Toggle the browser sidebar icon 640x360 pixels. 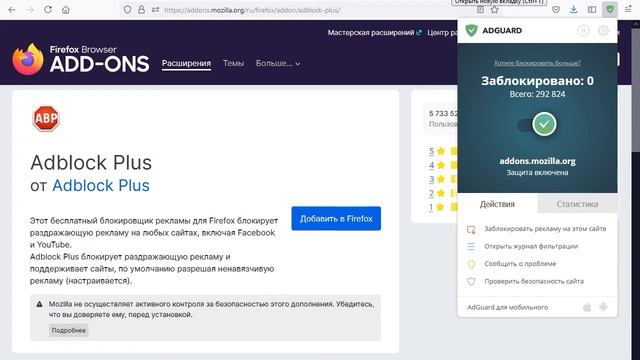tap(592, 9)
